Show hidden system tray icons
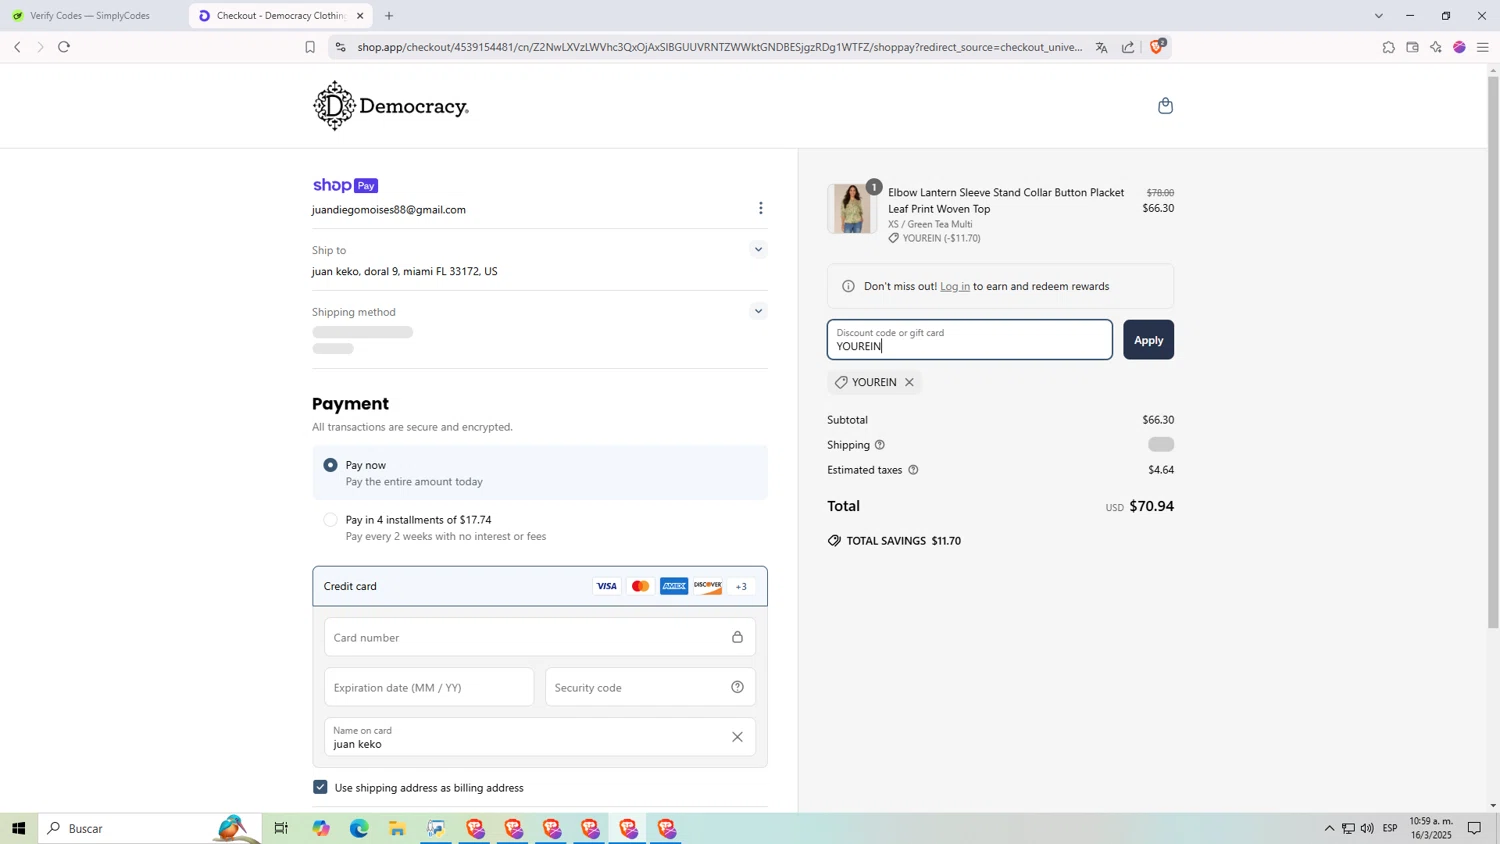Viewport: 1500px width, 844px height. (1329, 828)
